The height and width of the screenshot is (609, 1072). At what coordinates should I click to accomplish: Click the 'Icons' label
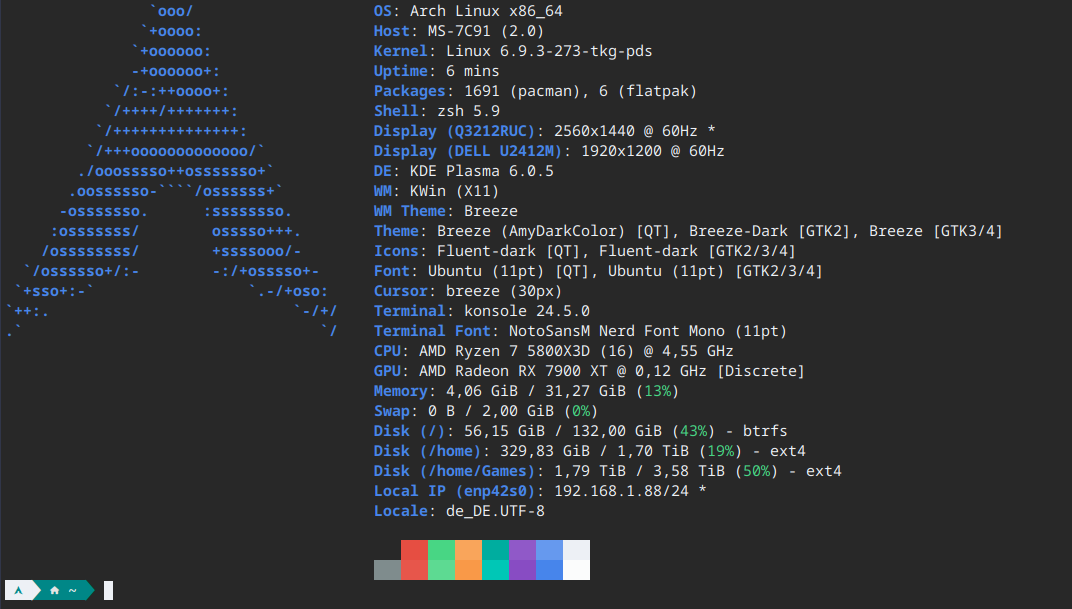(396, 251)
